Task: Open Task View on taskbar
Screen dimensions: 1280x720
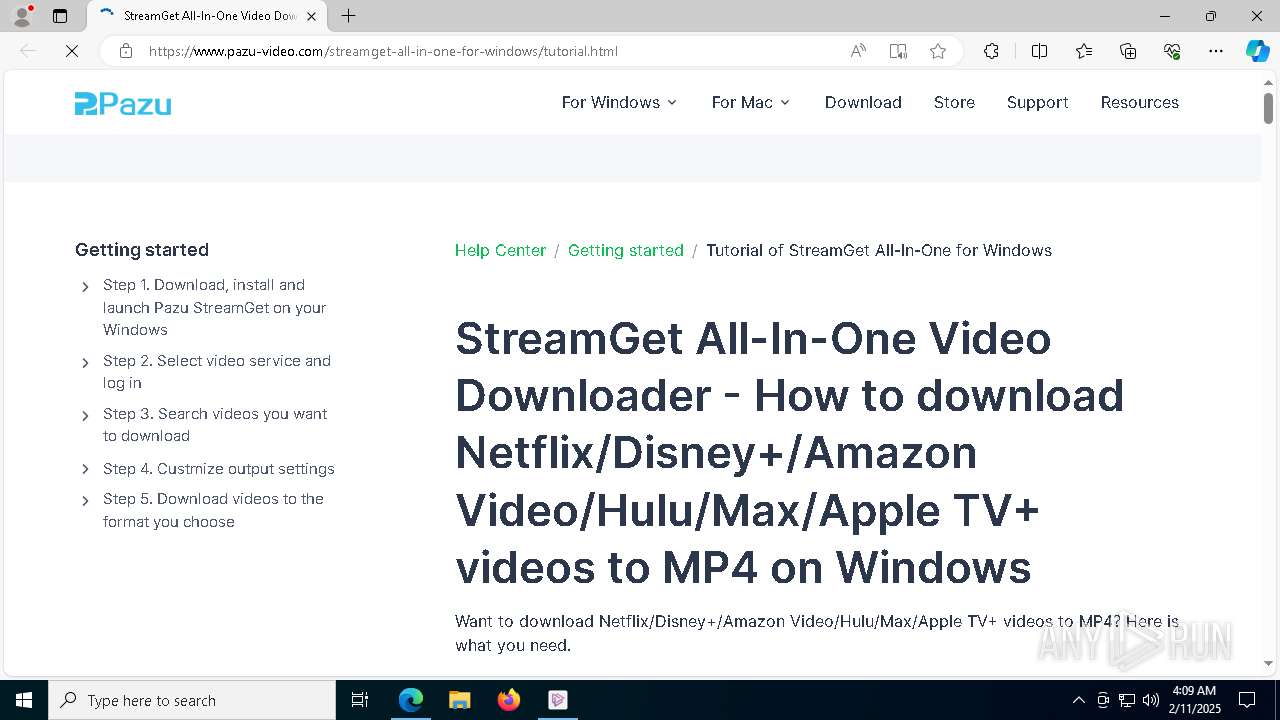Action: click(x=360, y=700)
